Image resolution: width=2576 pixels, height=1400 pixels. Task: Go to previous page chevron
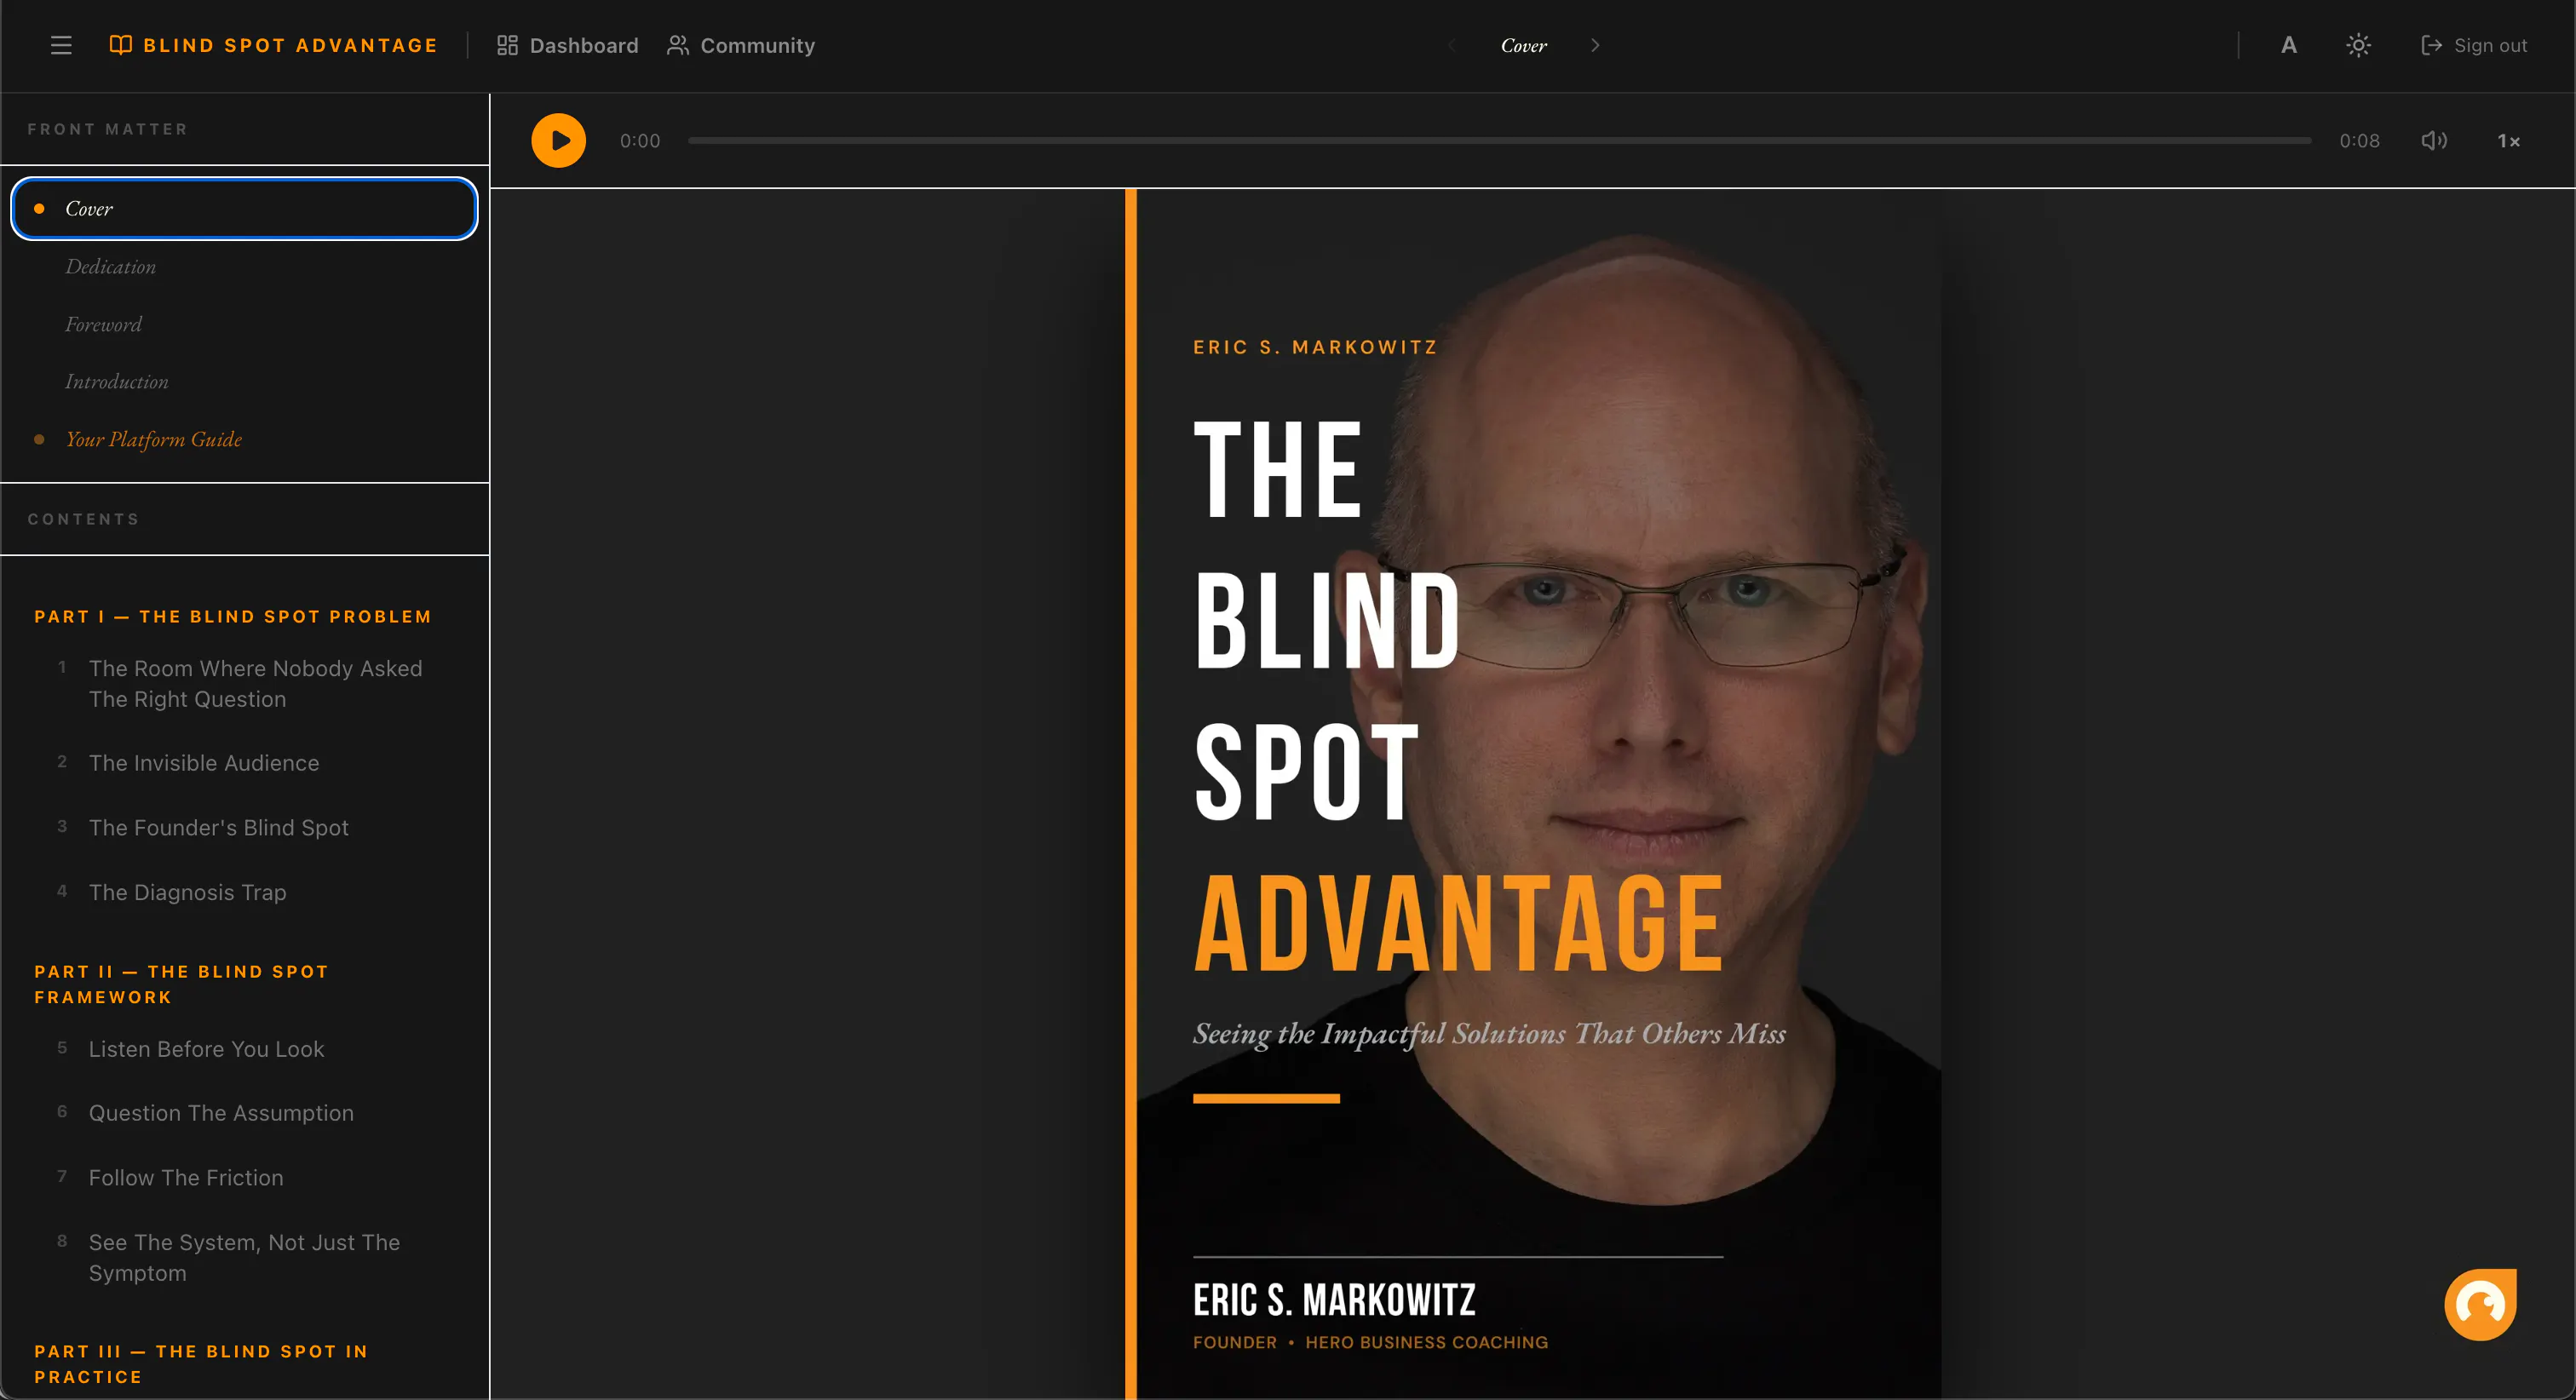pyautogui.click(x=1451, y=45)
